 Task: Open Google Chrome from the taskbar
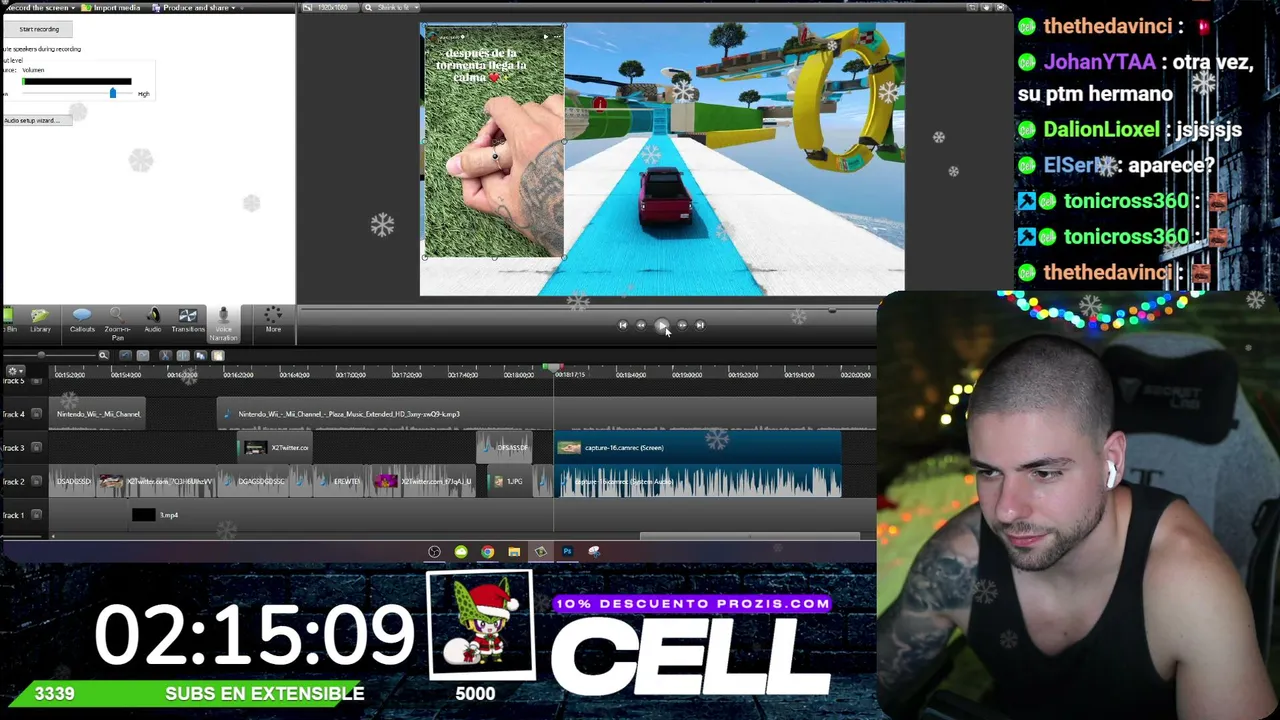[x=487, y=551]
